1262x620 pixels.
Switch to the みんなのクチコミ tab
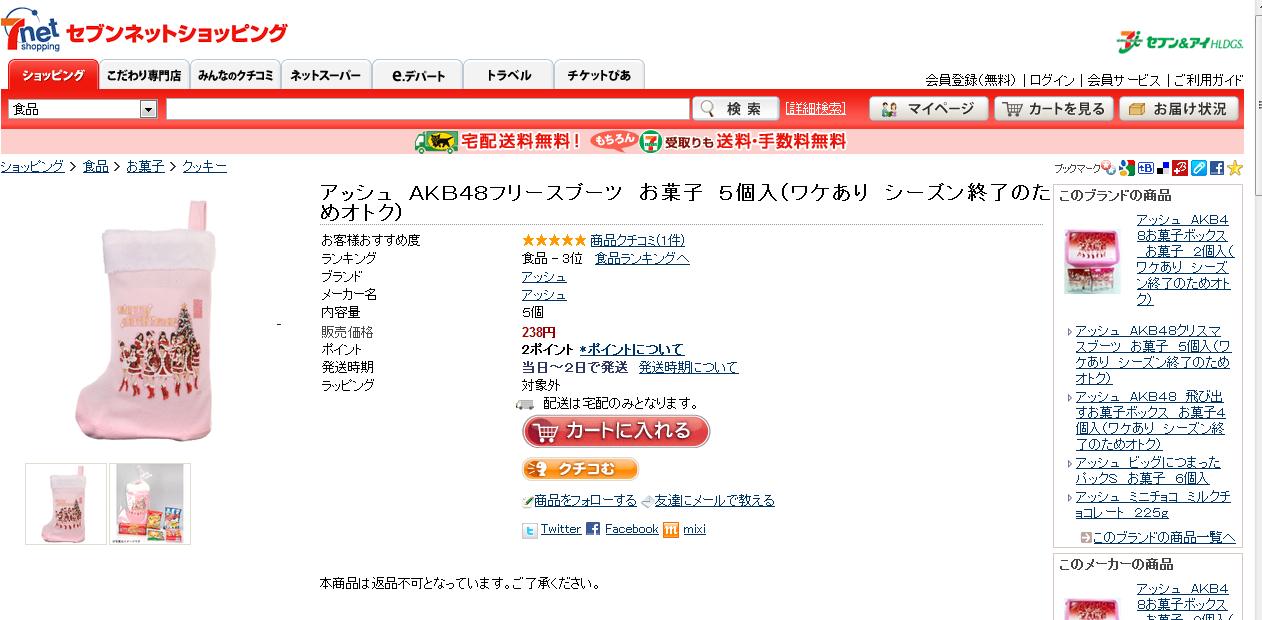click(x=235, y=75)
